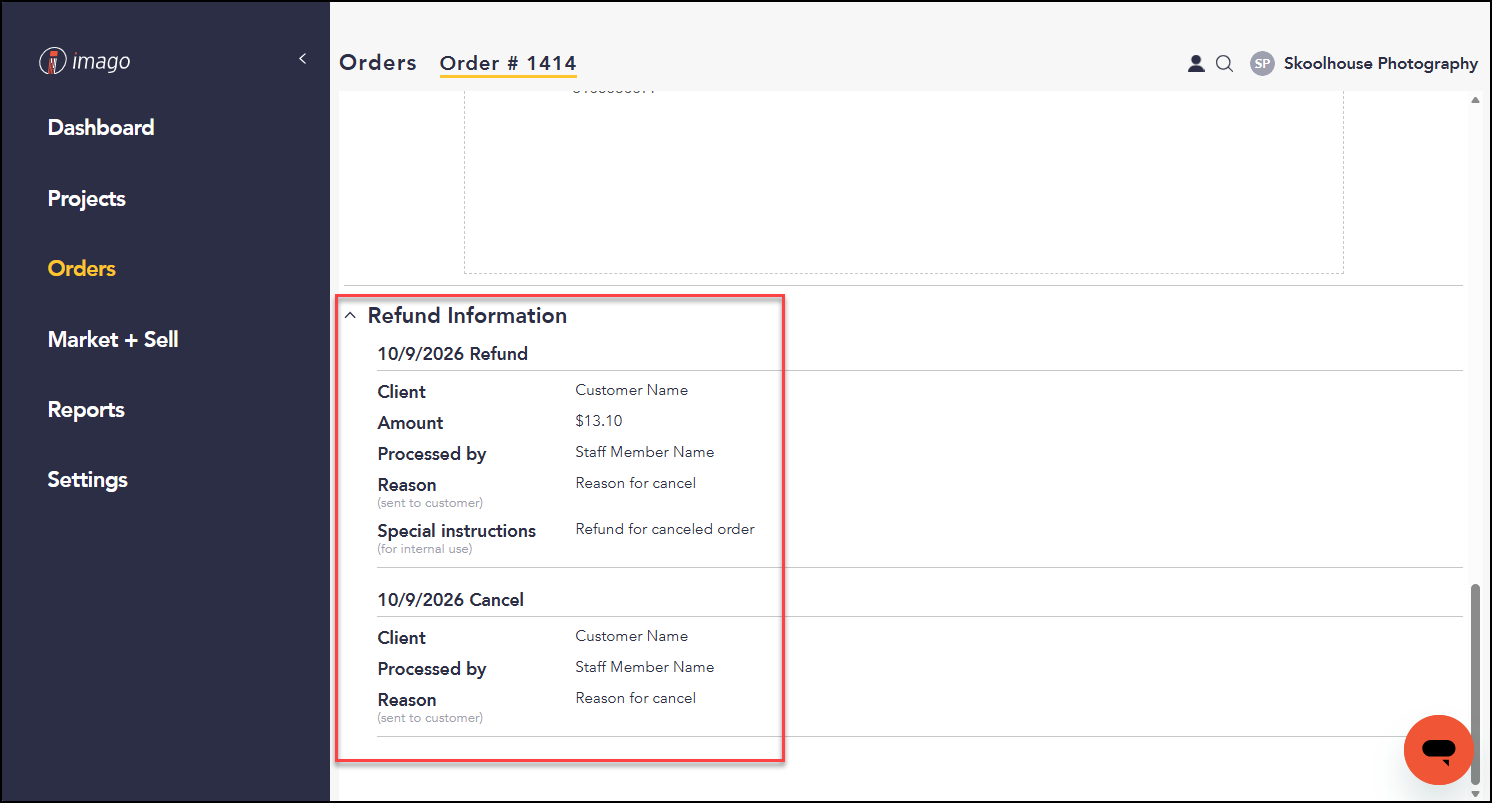Click the Amount label
This screenshot has width=1492, height=803.
click(410, 423)
